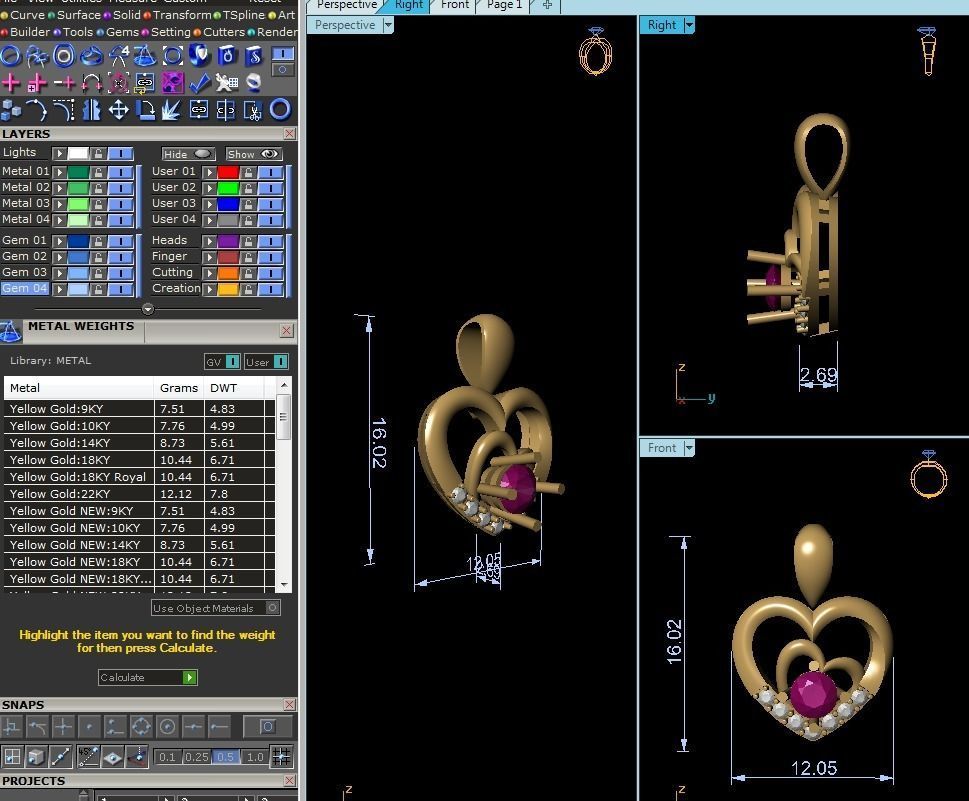Add a new viewport tab with plus
The width and height of the screenshot is (969, 801).
[548, 5]
